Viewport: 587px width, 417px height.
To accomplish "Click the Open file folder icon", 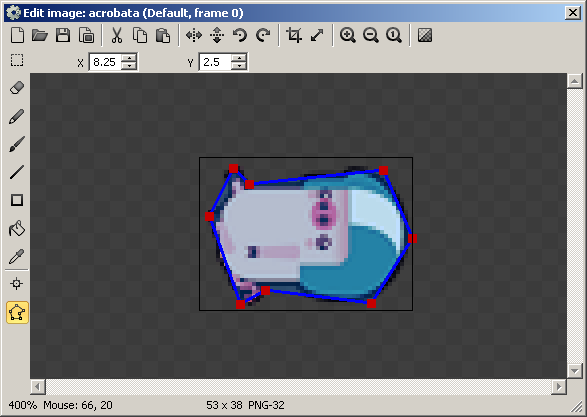I will pos(40,35).
